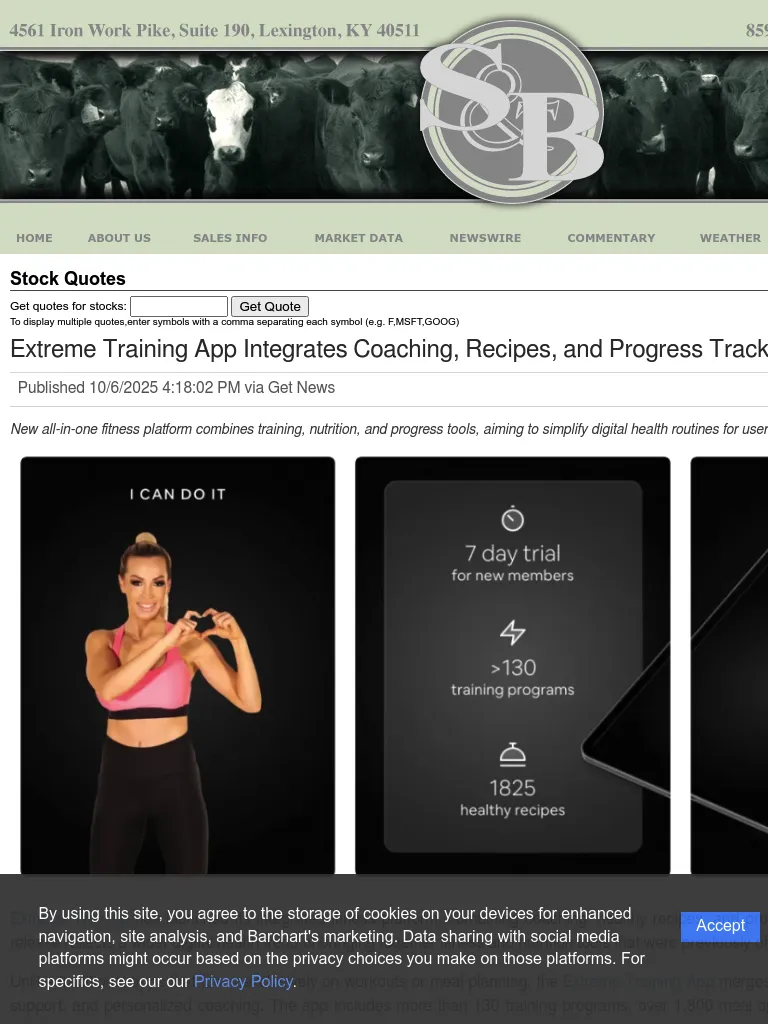Focus the stock symbol input field
Image resolution: width=768 pixels, height=1024 pixels.
[x=179, y=307]
